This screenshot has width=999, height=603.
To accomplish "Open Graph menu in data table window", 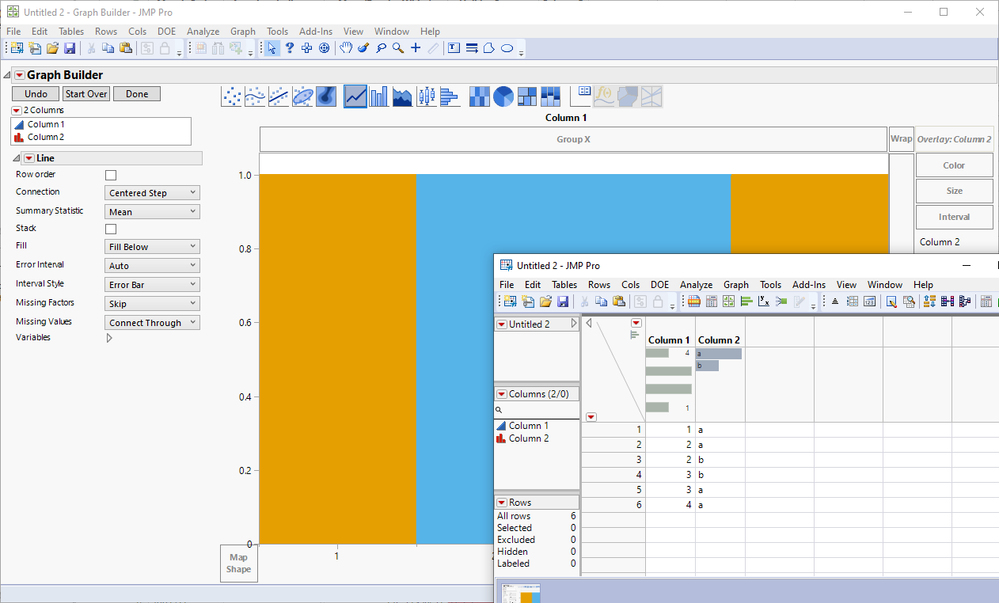I will tap(735, 285).
